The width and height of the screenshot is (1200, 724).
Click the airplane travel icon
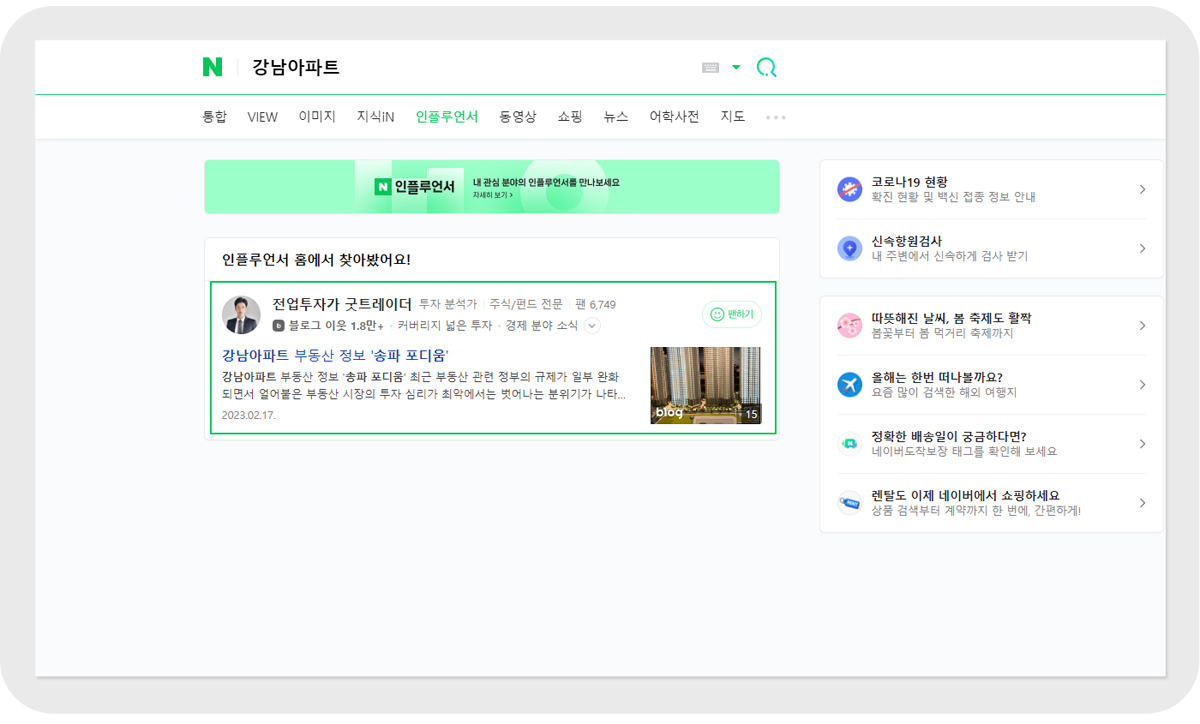[x=849, y=385]
